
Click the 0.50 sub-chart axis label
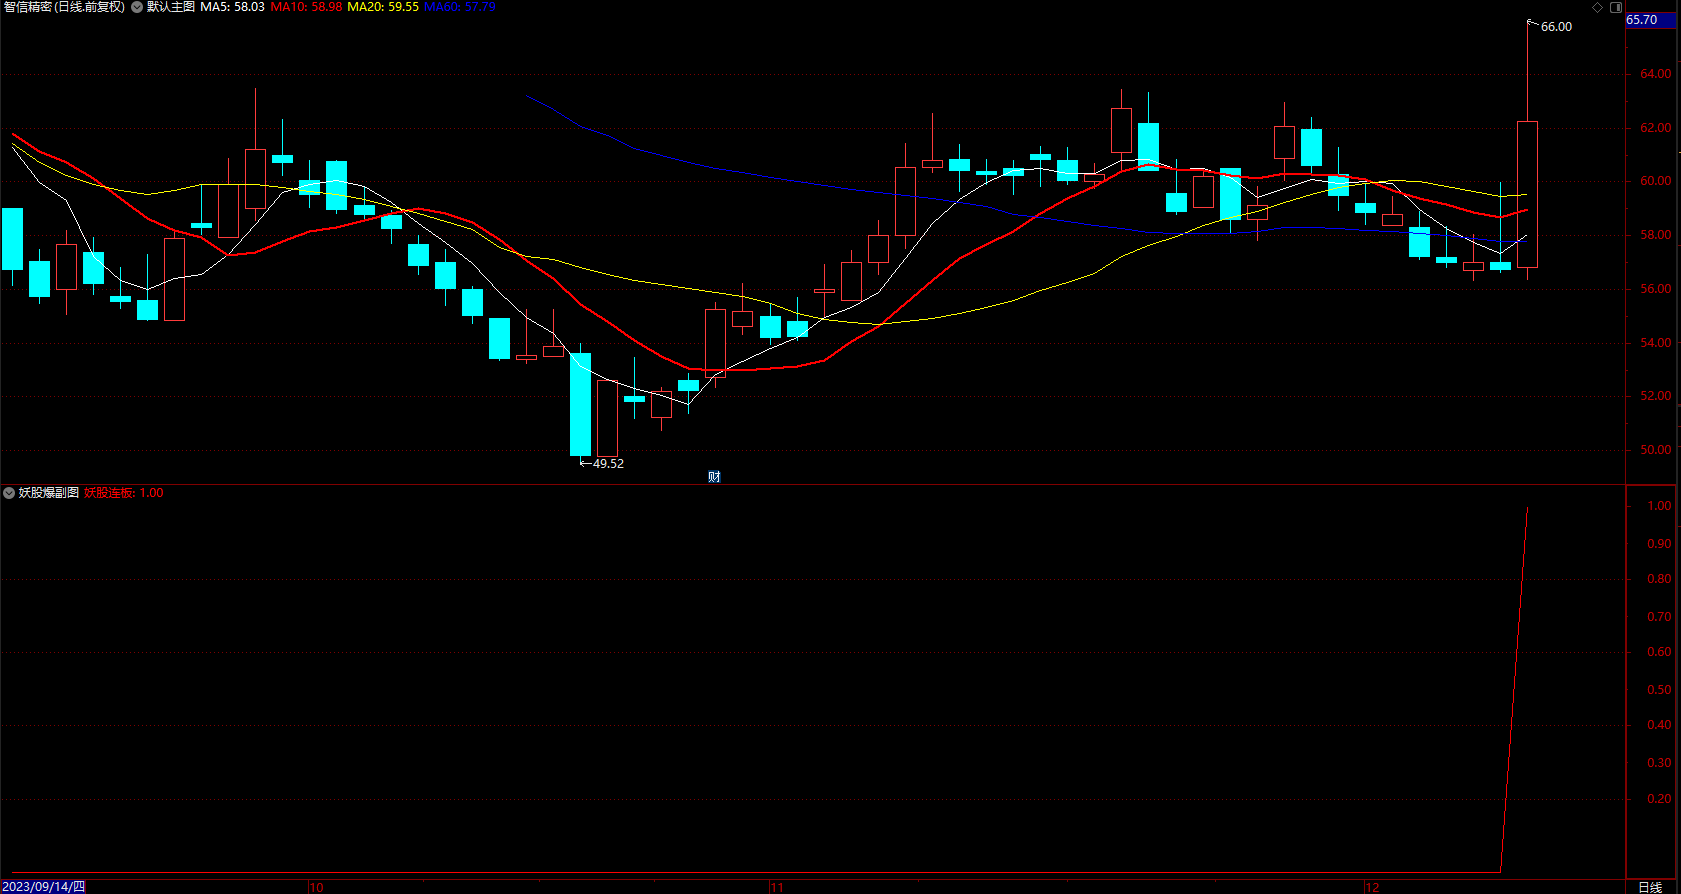(1659, 690)
